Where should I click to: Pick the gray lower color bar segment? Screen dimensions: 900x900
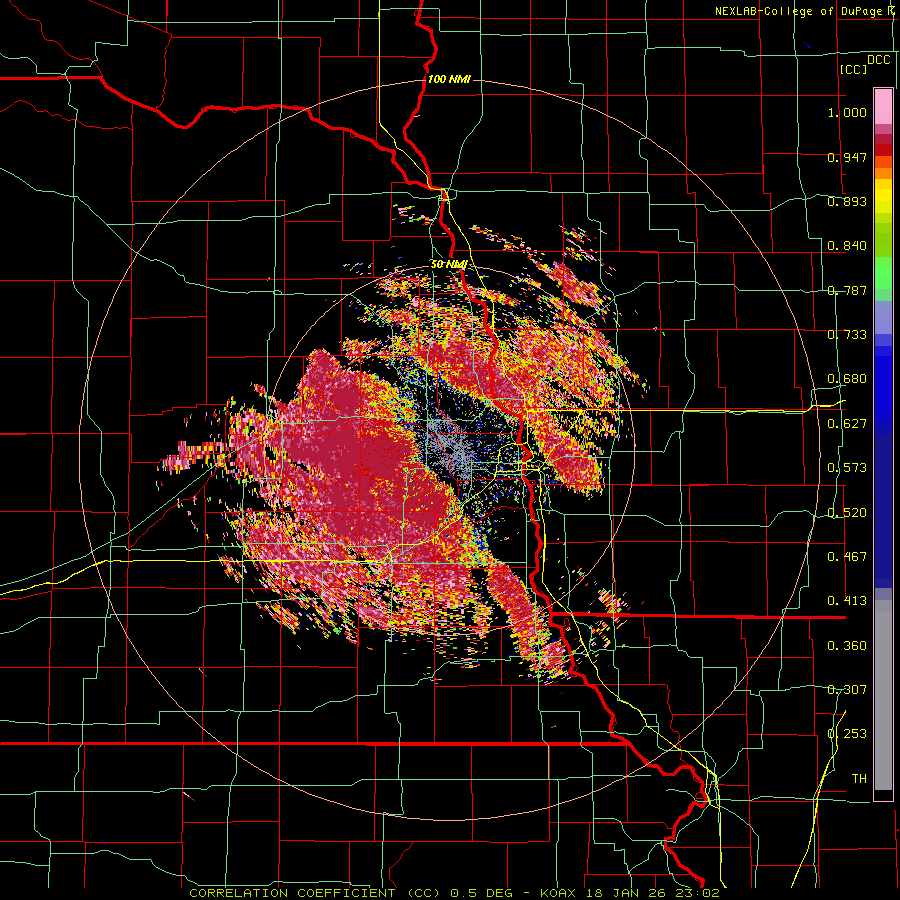pos(883,695)
